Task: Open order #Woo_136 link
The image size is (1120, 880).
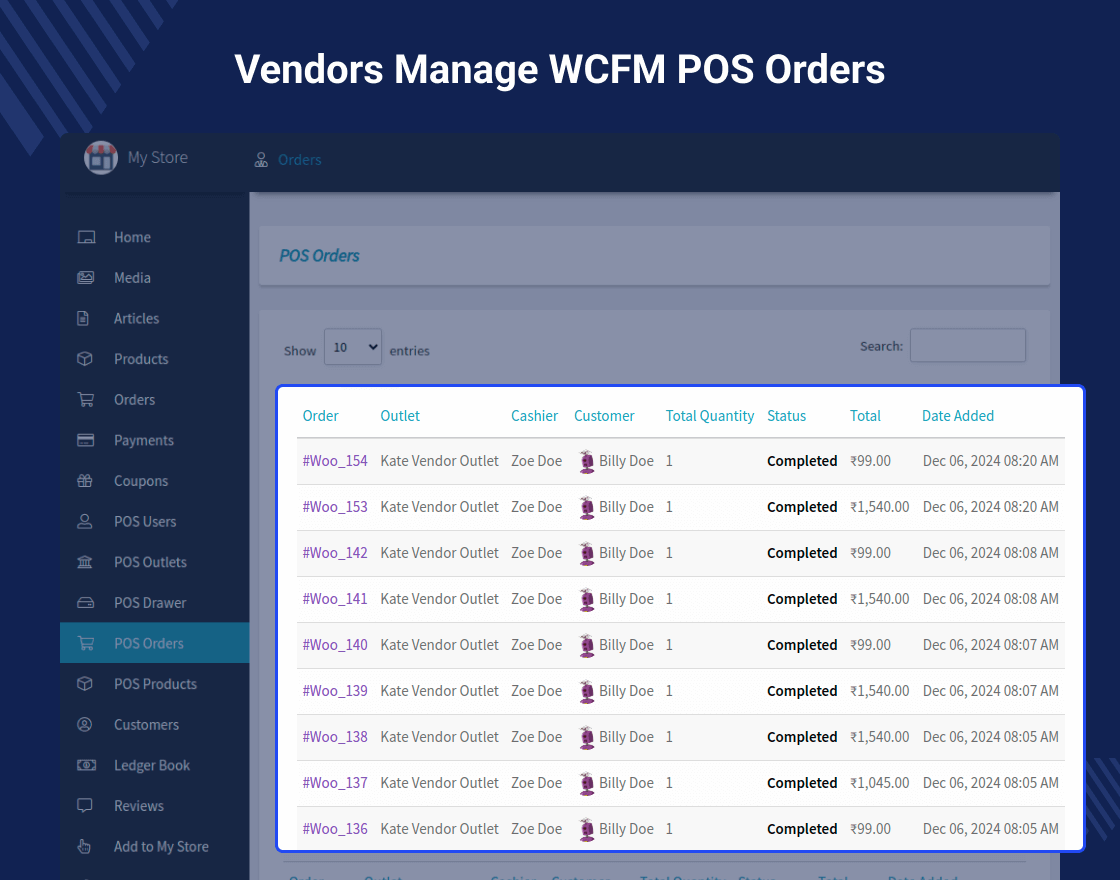Action: tap(334, 829)
